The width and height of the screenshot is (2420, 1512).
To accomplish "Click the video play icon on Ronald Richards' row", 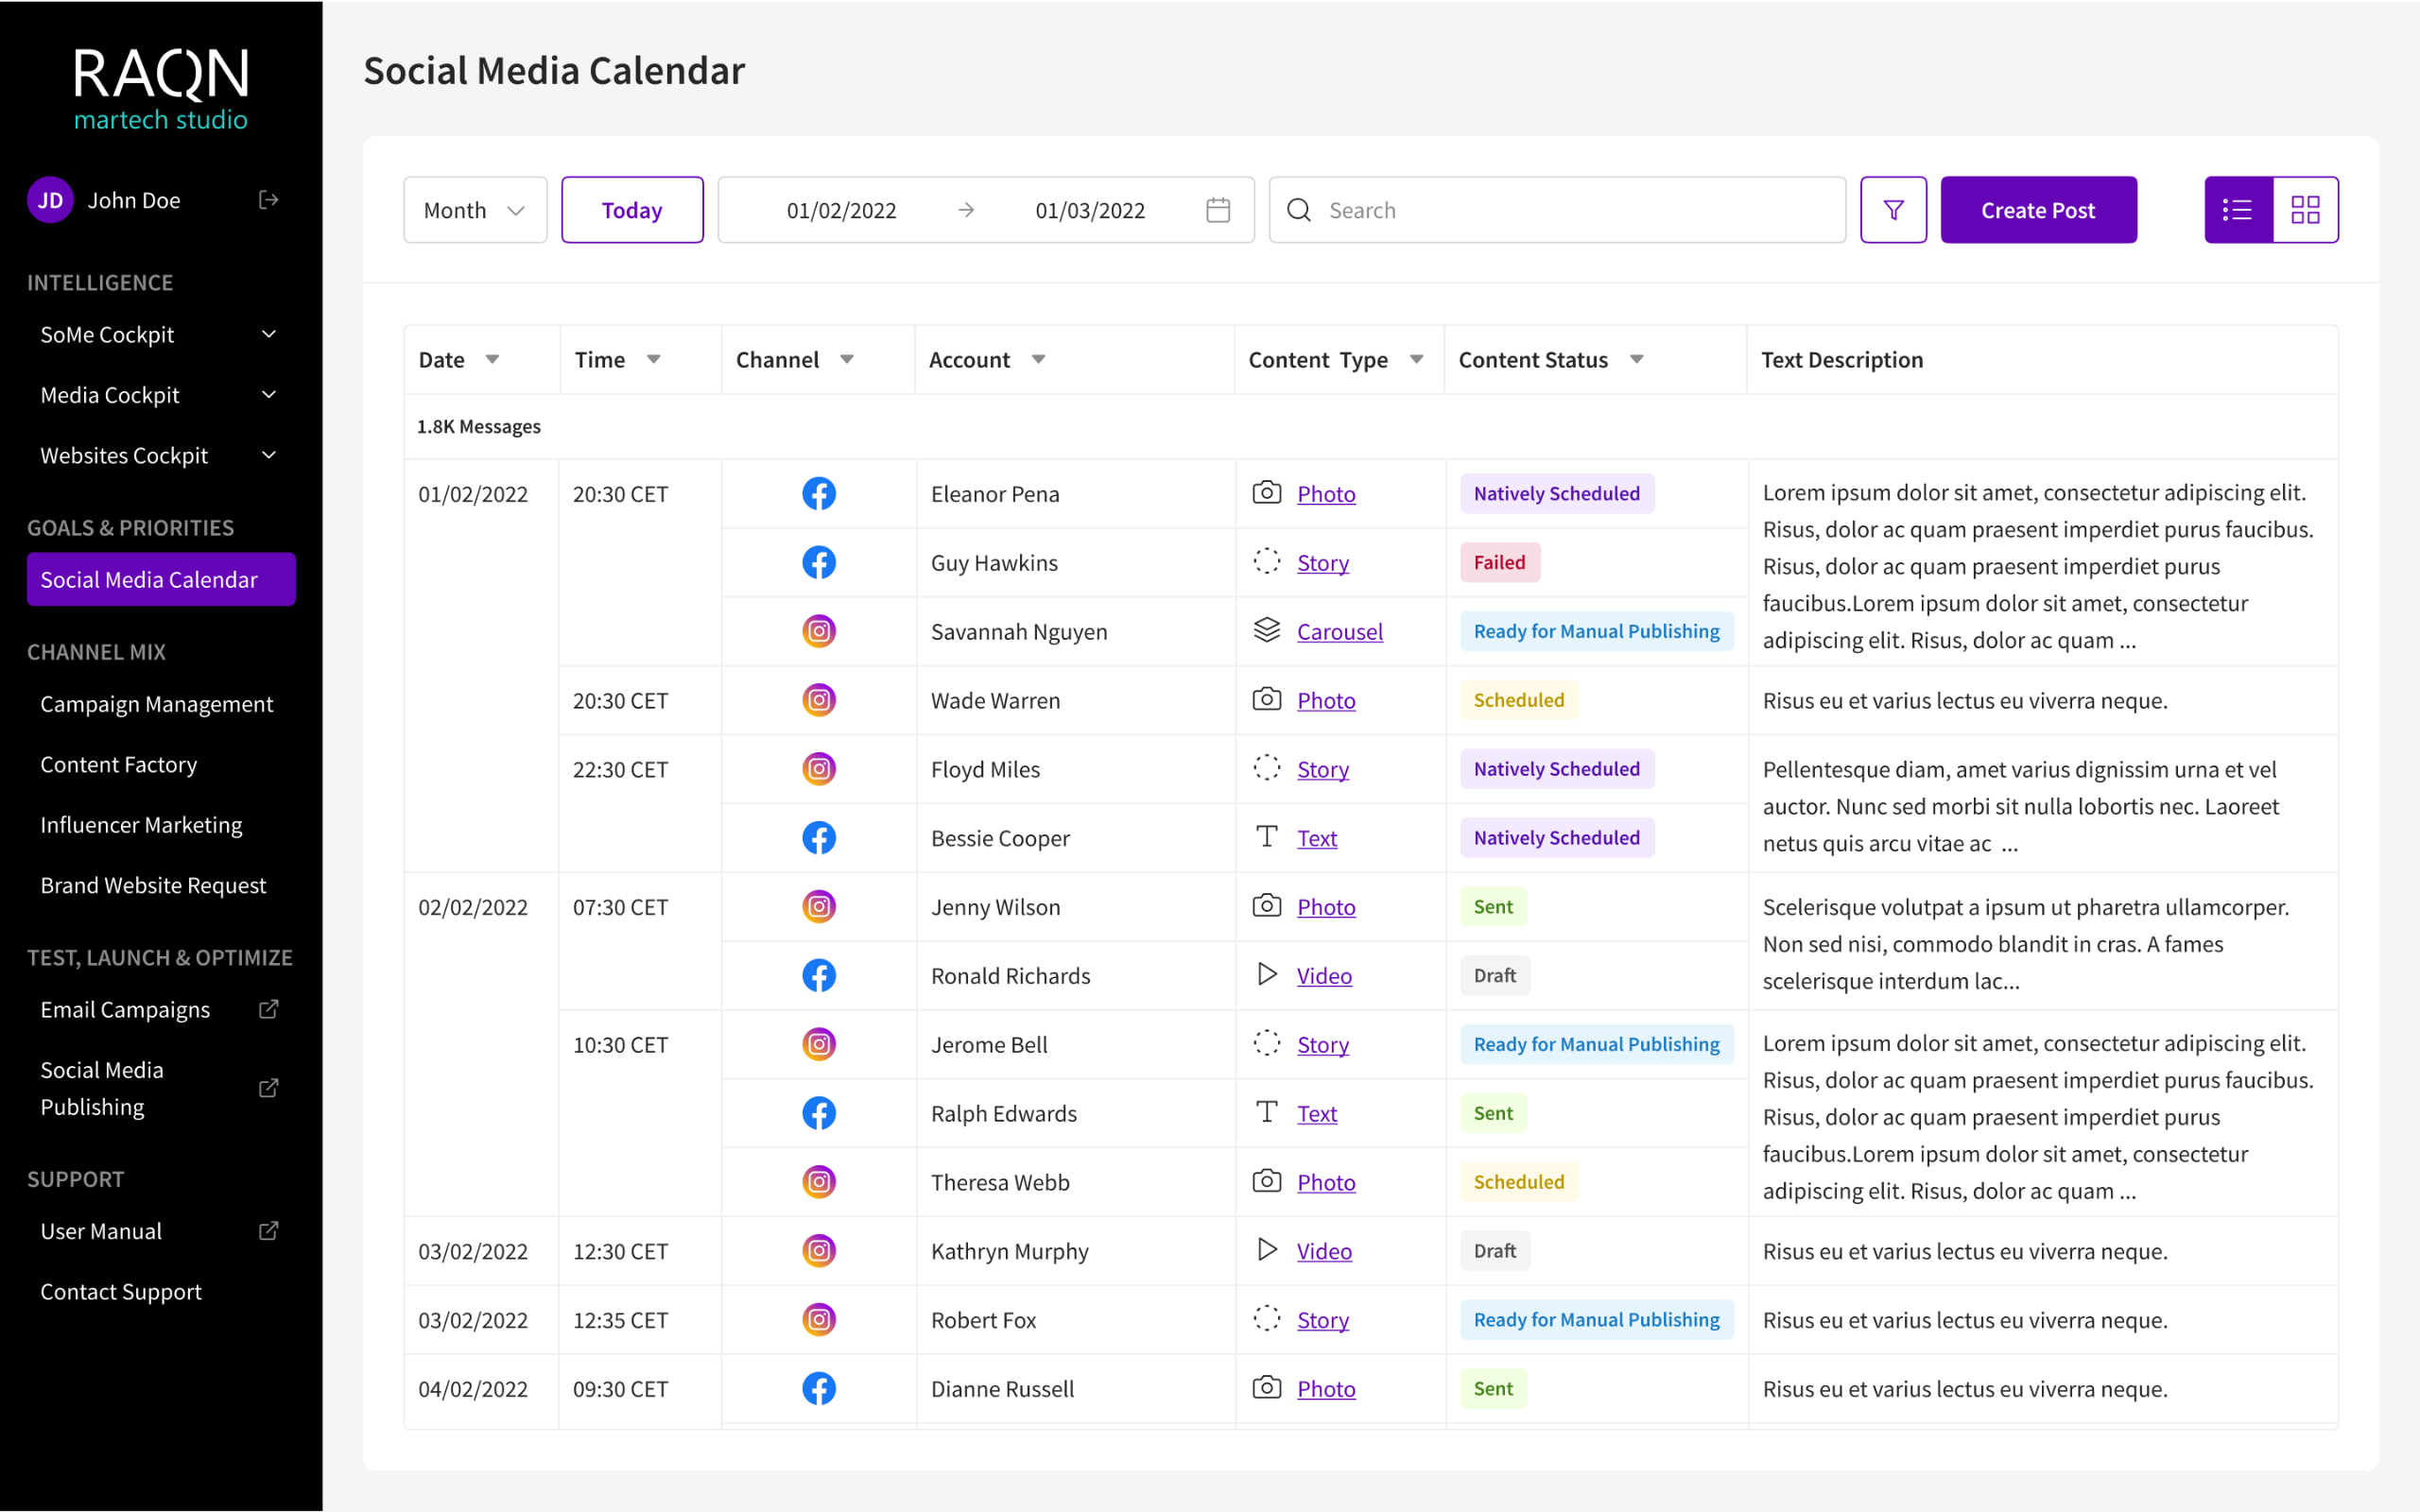I will point(1266,974).
